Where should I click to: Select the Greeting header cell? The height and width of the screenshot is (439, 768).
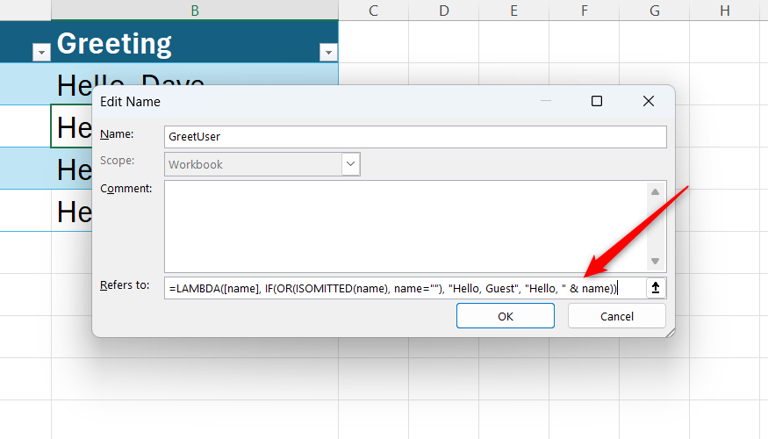click(194, 42)
